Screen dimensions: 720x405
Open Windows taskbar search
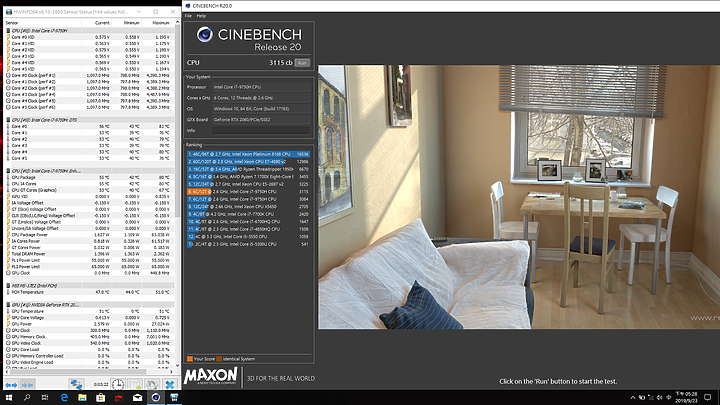(27, 398)
